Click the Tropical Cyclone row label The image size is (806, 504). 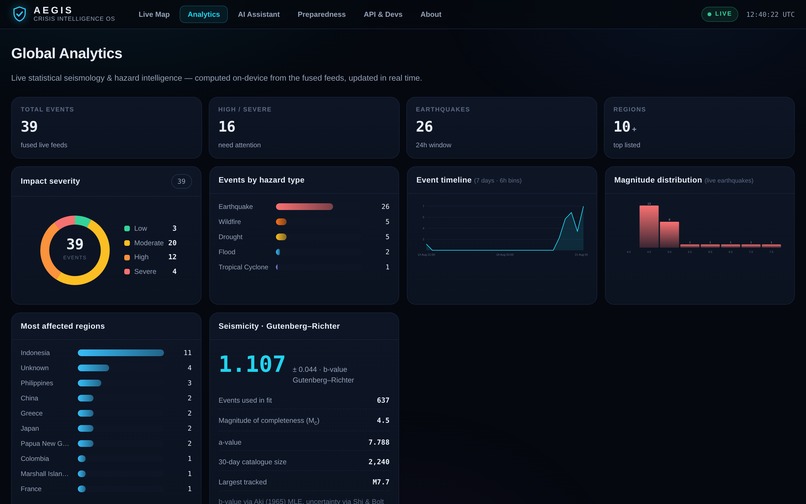pyautogui.click(x=243, y=267)
